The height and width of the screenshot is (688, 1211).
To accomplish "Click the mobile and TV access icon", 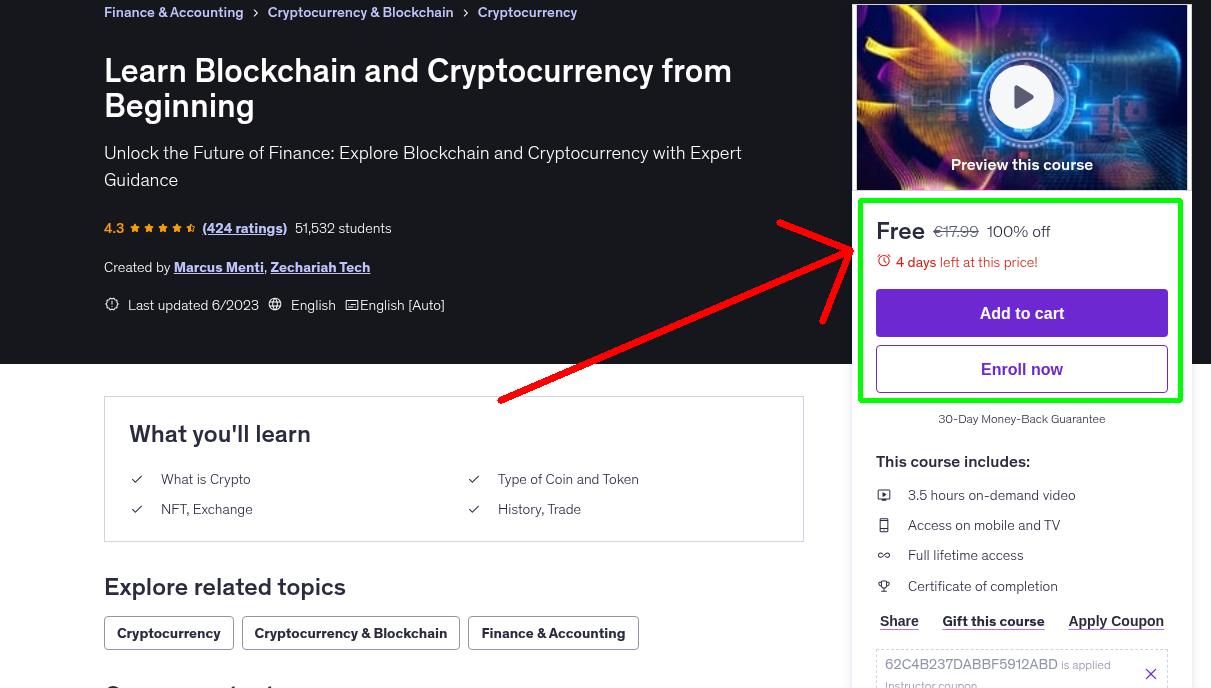I will tap(883, 525).
